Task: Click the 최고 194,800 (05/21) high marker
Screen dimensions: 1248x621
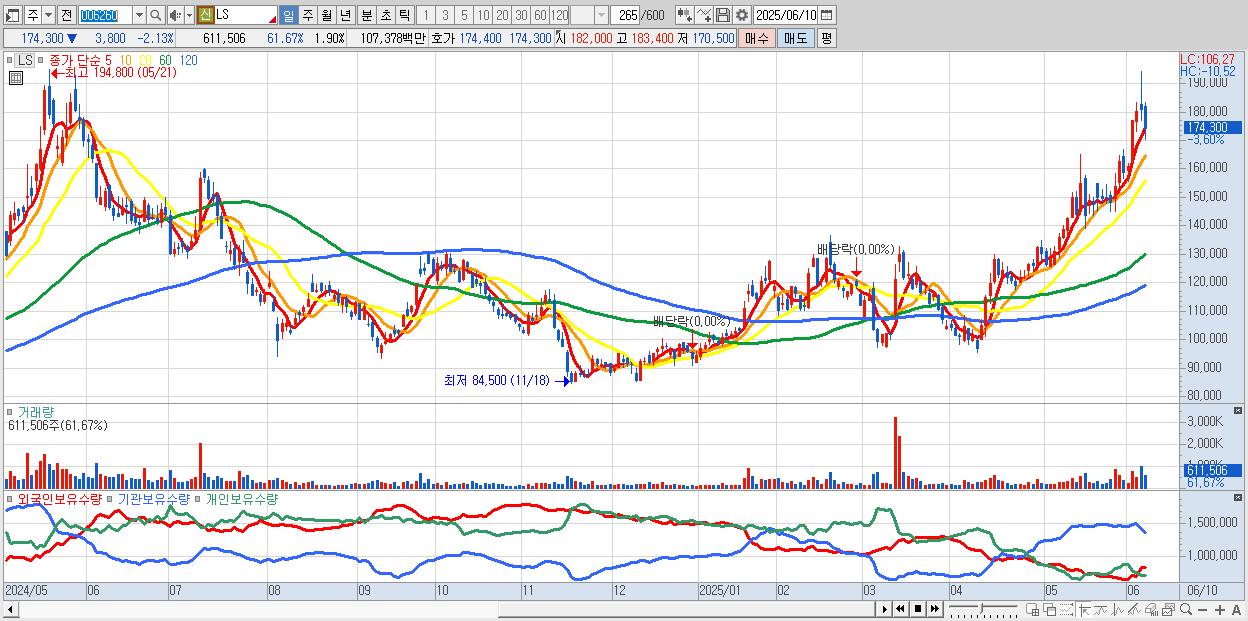Action: coord(112,72)
